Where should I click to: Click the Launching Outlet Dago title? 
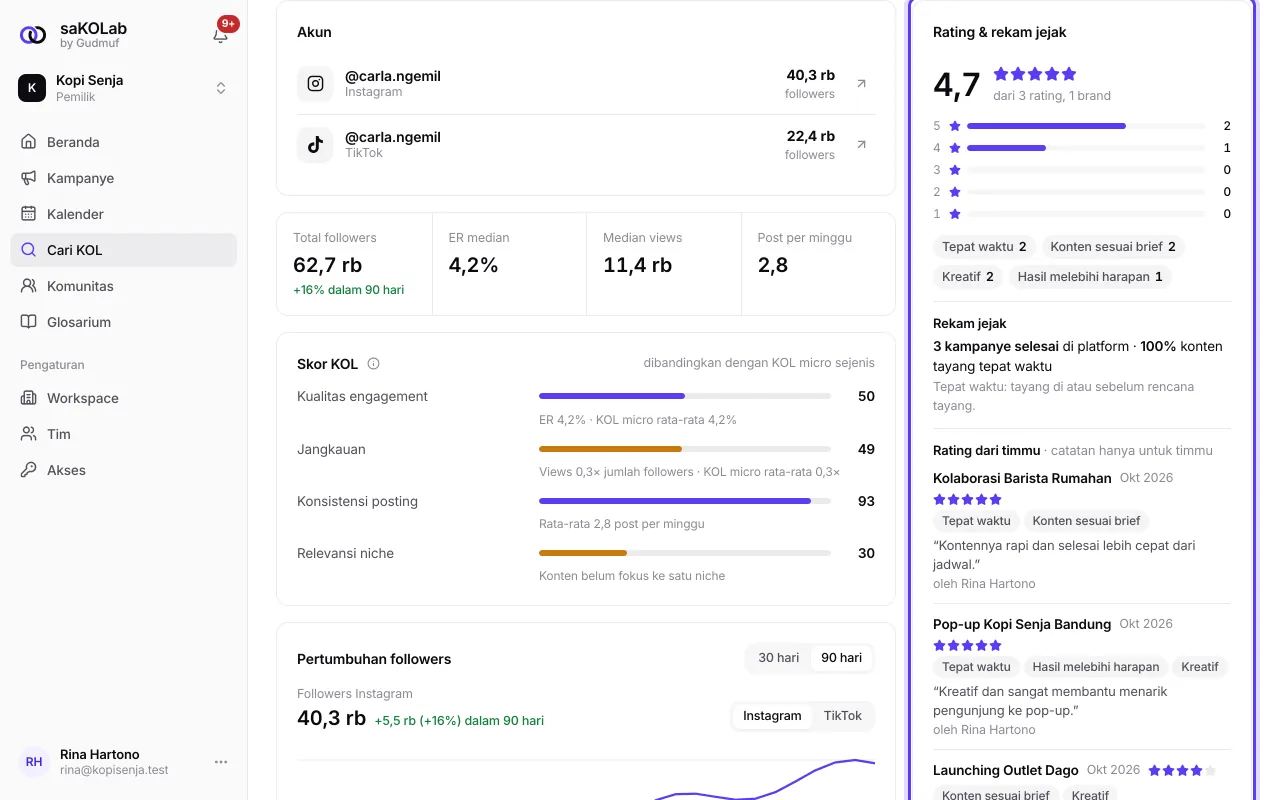click(x=1006, y=770)
